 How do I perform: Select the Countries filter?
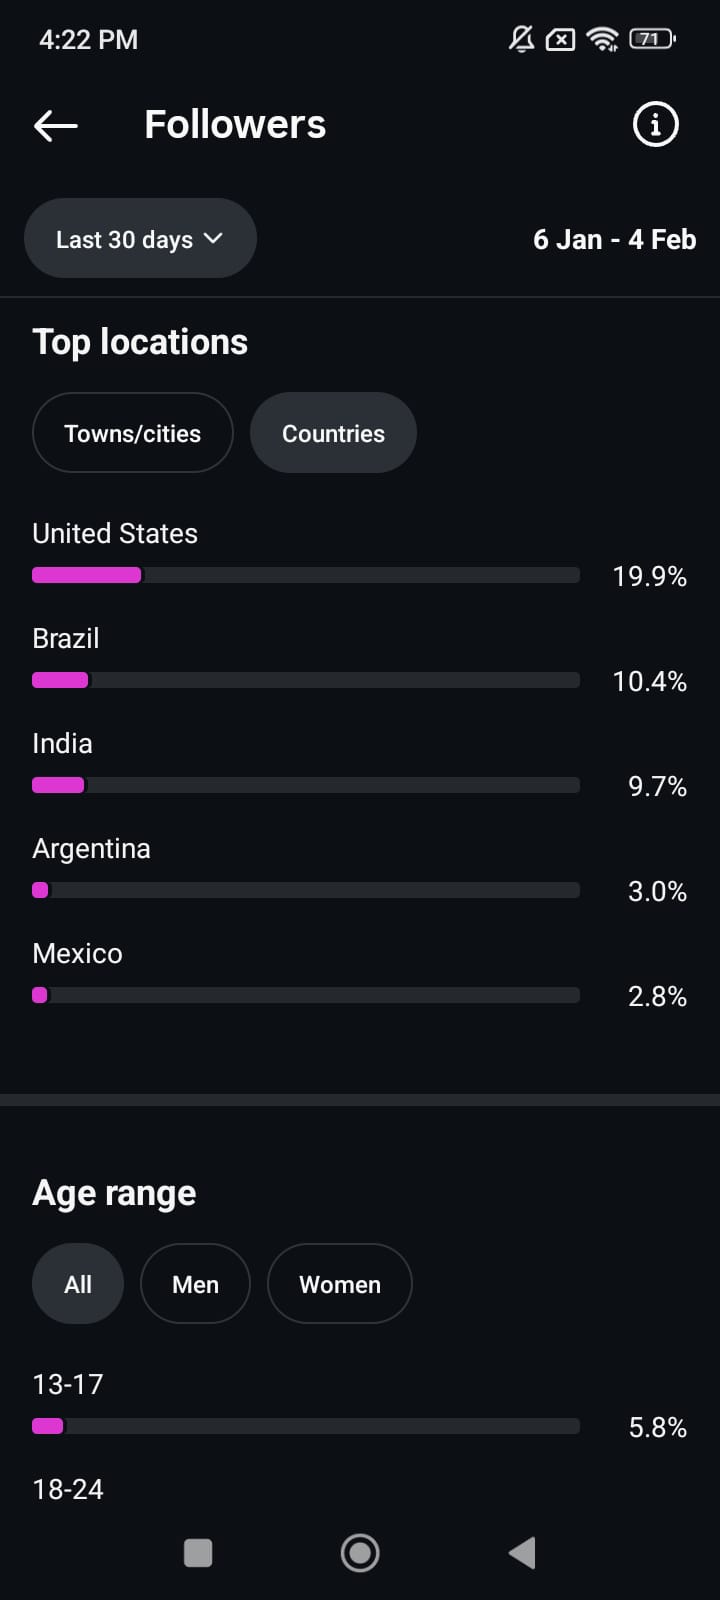[333, 433]
